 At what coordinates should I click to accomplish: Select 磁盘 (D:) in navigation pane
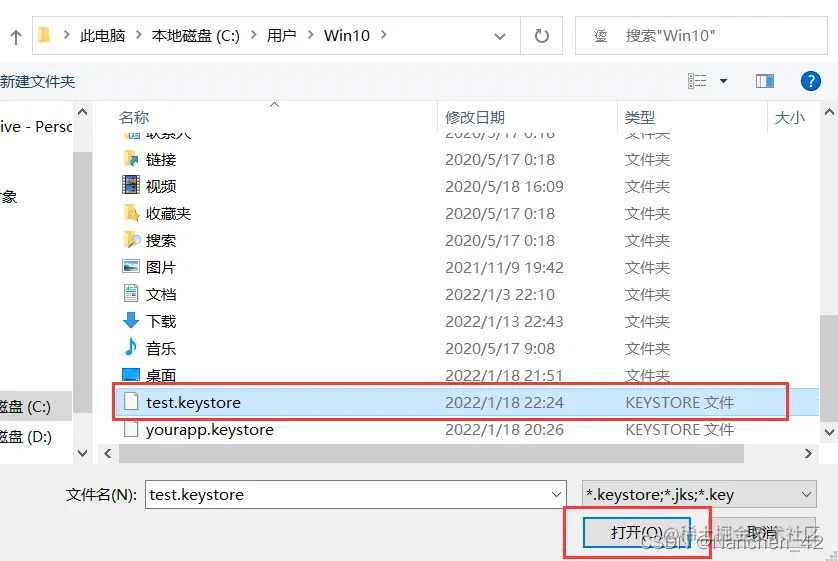click(26, 437)
